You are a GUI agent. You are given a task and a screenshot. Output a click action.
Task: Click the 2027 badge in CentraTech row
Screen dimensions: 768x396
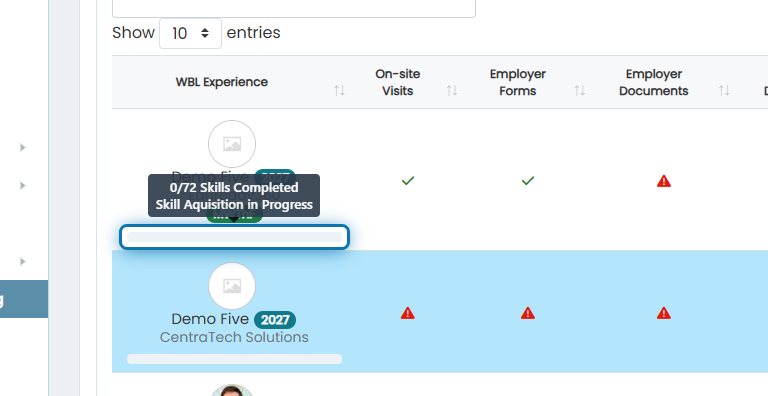point(275,320)
